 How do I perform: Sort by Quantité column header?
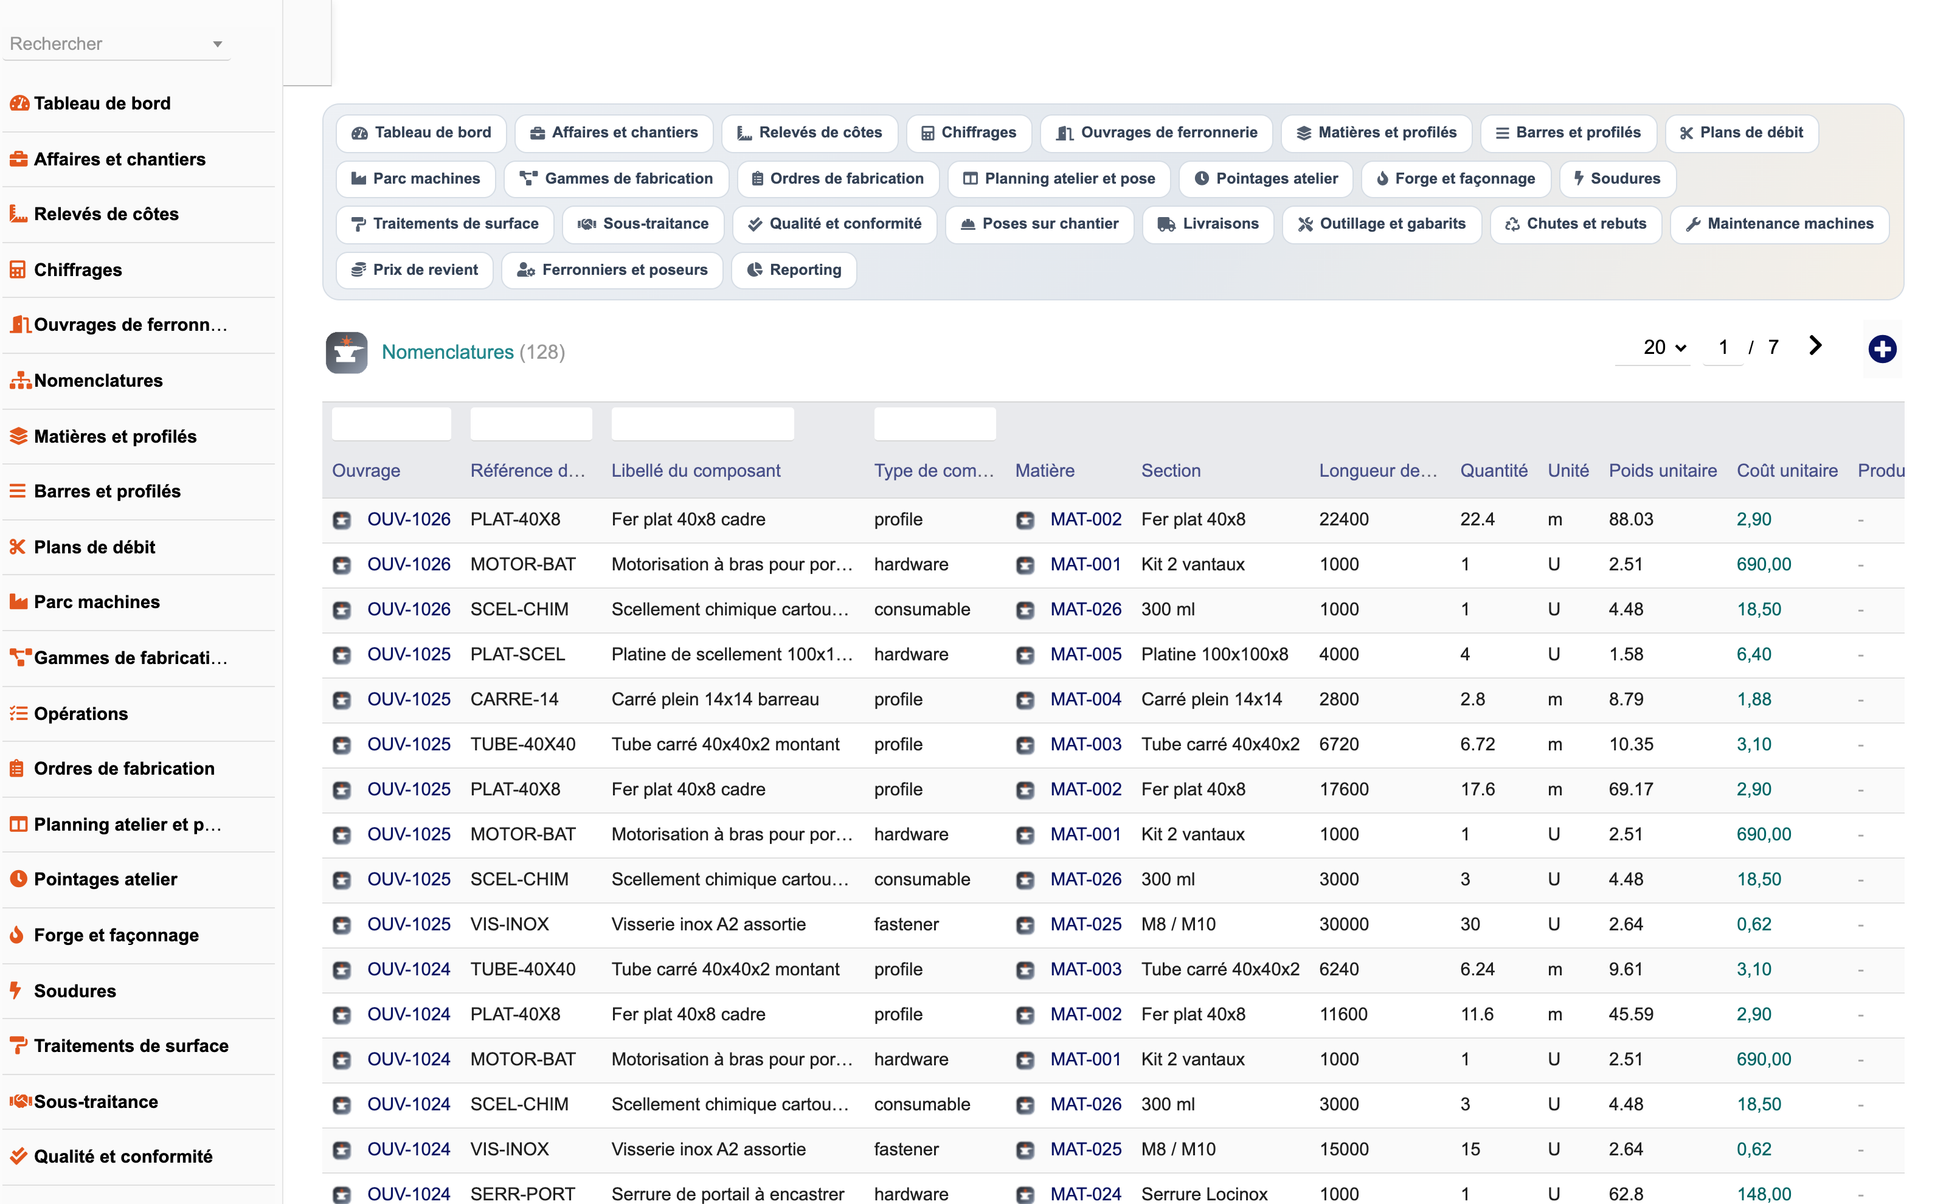pyautogui.click(x=1494, y=471)
